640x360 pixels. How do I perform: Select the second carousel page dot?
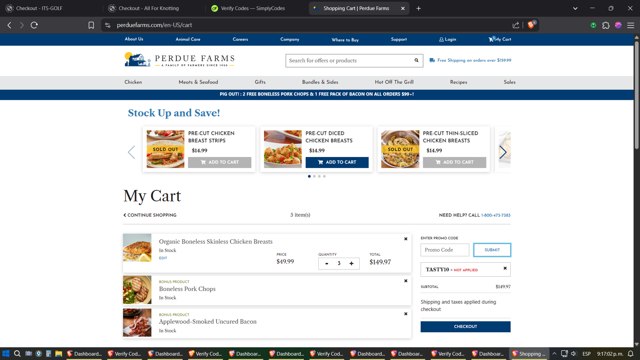(314, 176)
